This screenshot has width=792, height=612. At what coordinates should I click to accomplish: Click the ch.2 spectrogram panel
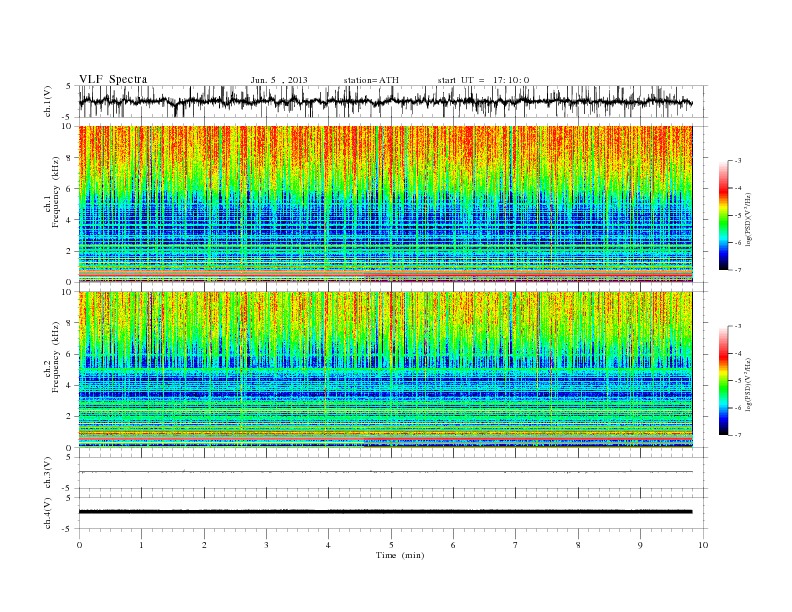(x=385, y=369)
